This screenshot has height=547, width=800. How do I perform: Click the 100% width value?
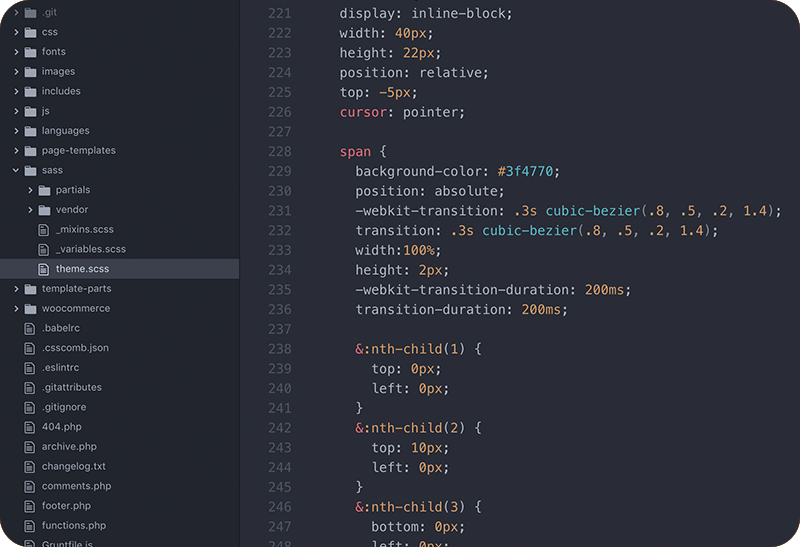[418, 251]
